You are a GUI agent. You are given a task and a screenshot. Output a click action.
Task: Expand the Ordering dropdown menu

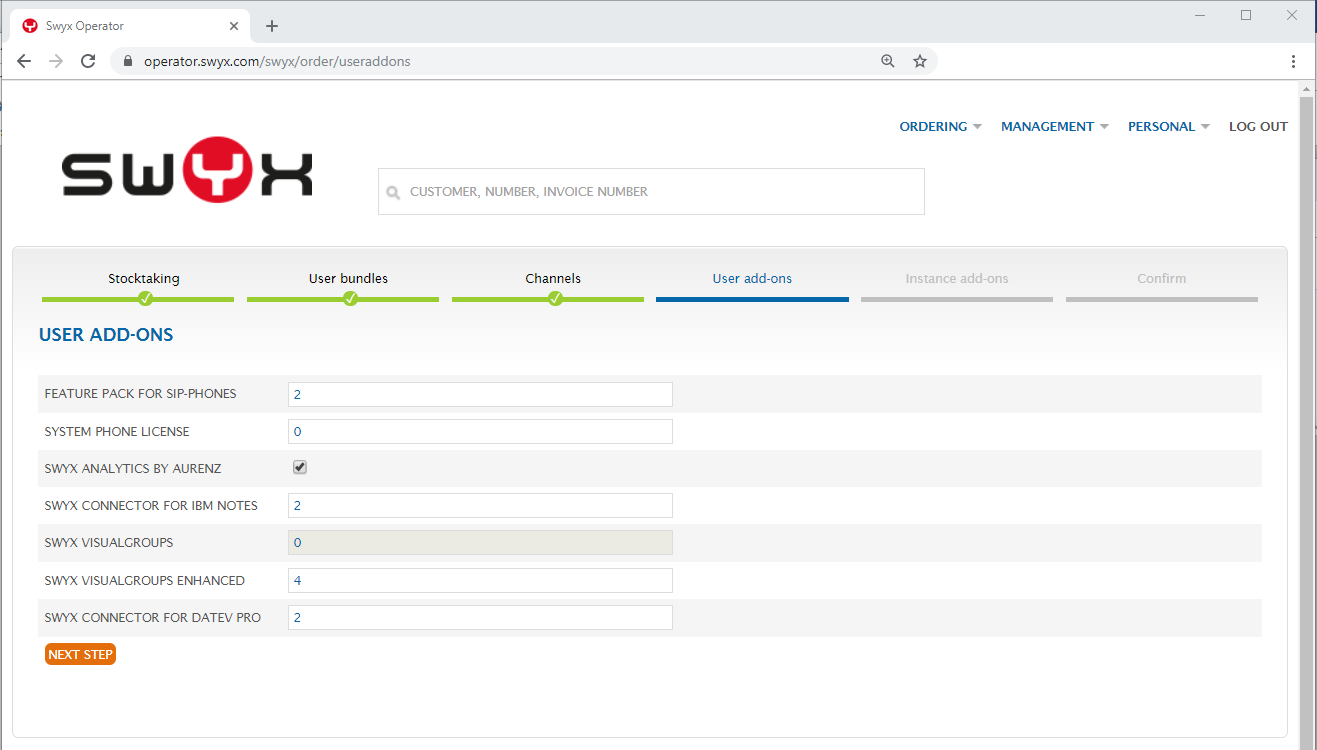pyautogui.click(x=940, y=126)
